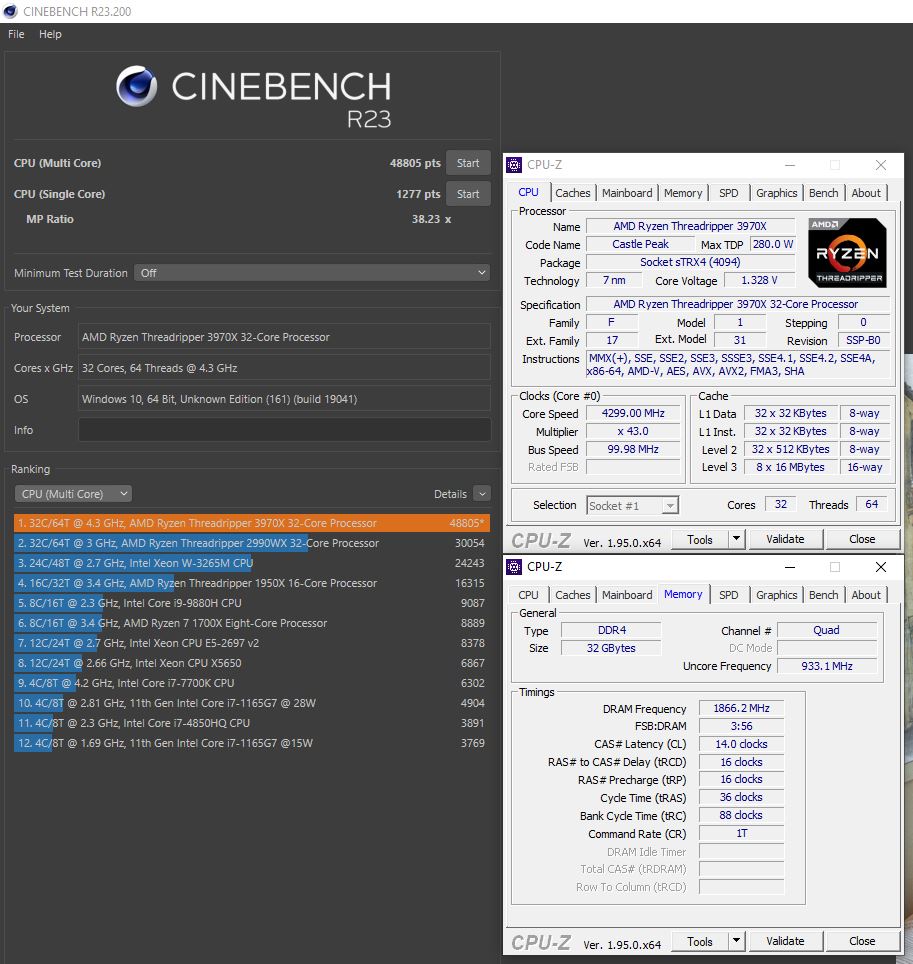The height and width of the screenshot is (964, 913).
Task: Open the File menu in Cinebench
Action: click(16, 34)
